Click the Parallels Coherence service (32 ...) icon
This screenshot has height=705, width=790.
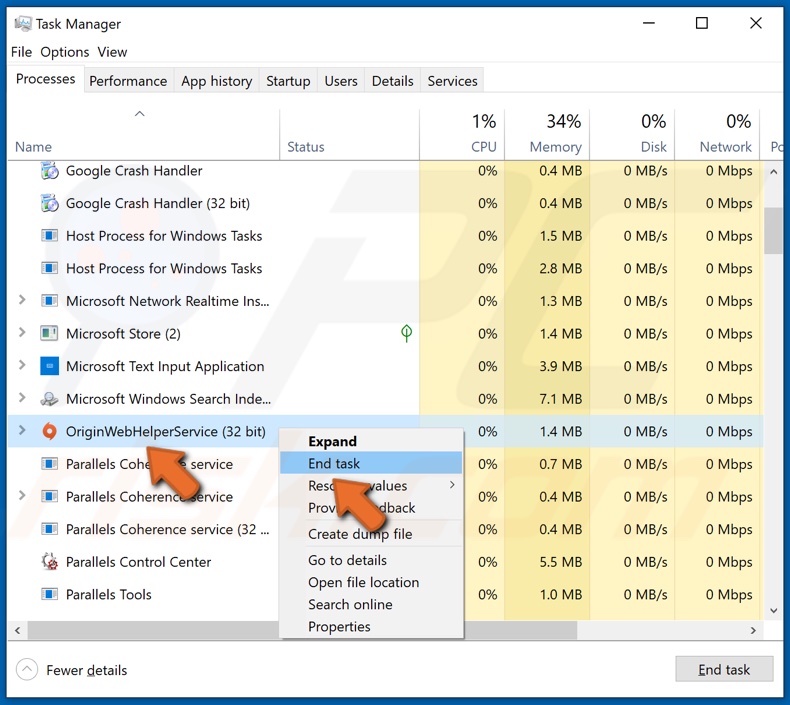(x=49, y=529)
